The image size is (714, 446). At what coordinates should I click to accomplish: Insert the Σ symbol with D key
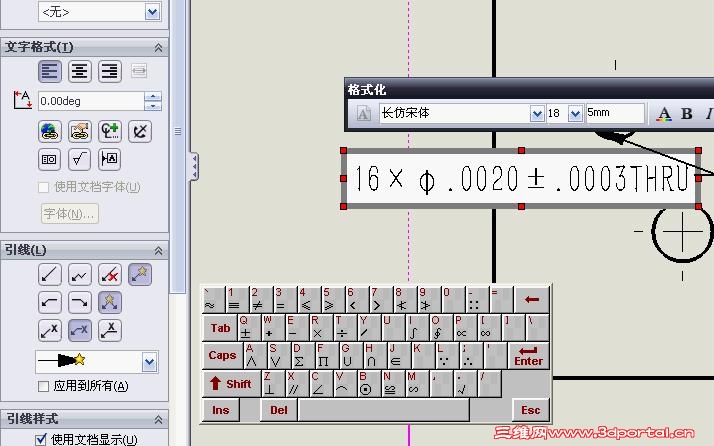pyautogui.click(x=302, y=355)
